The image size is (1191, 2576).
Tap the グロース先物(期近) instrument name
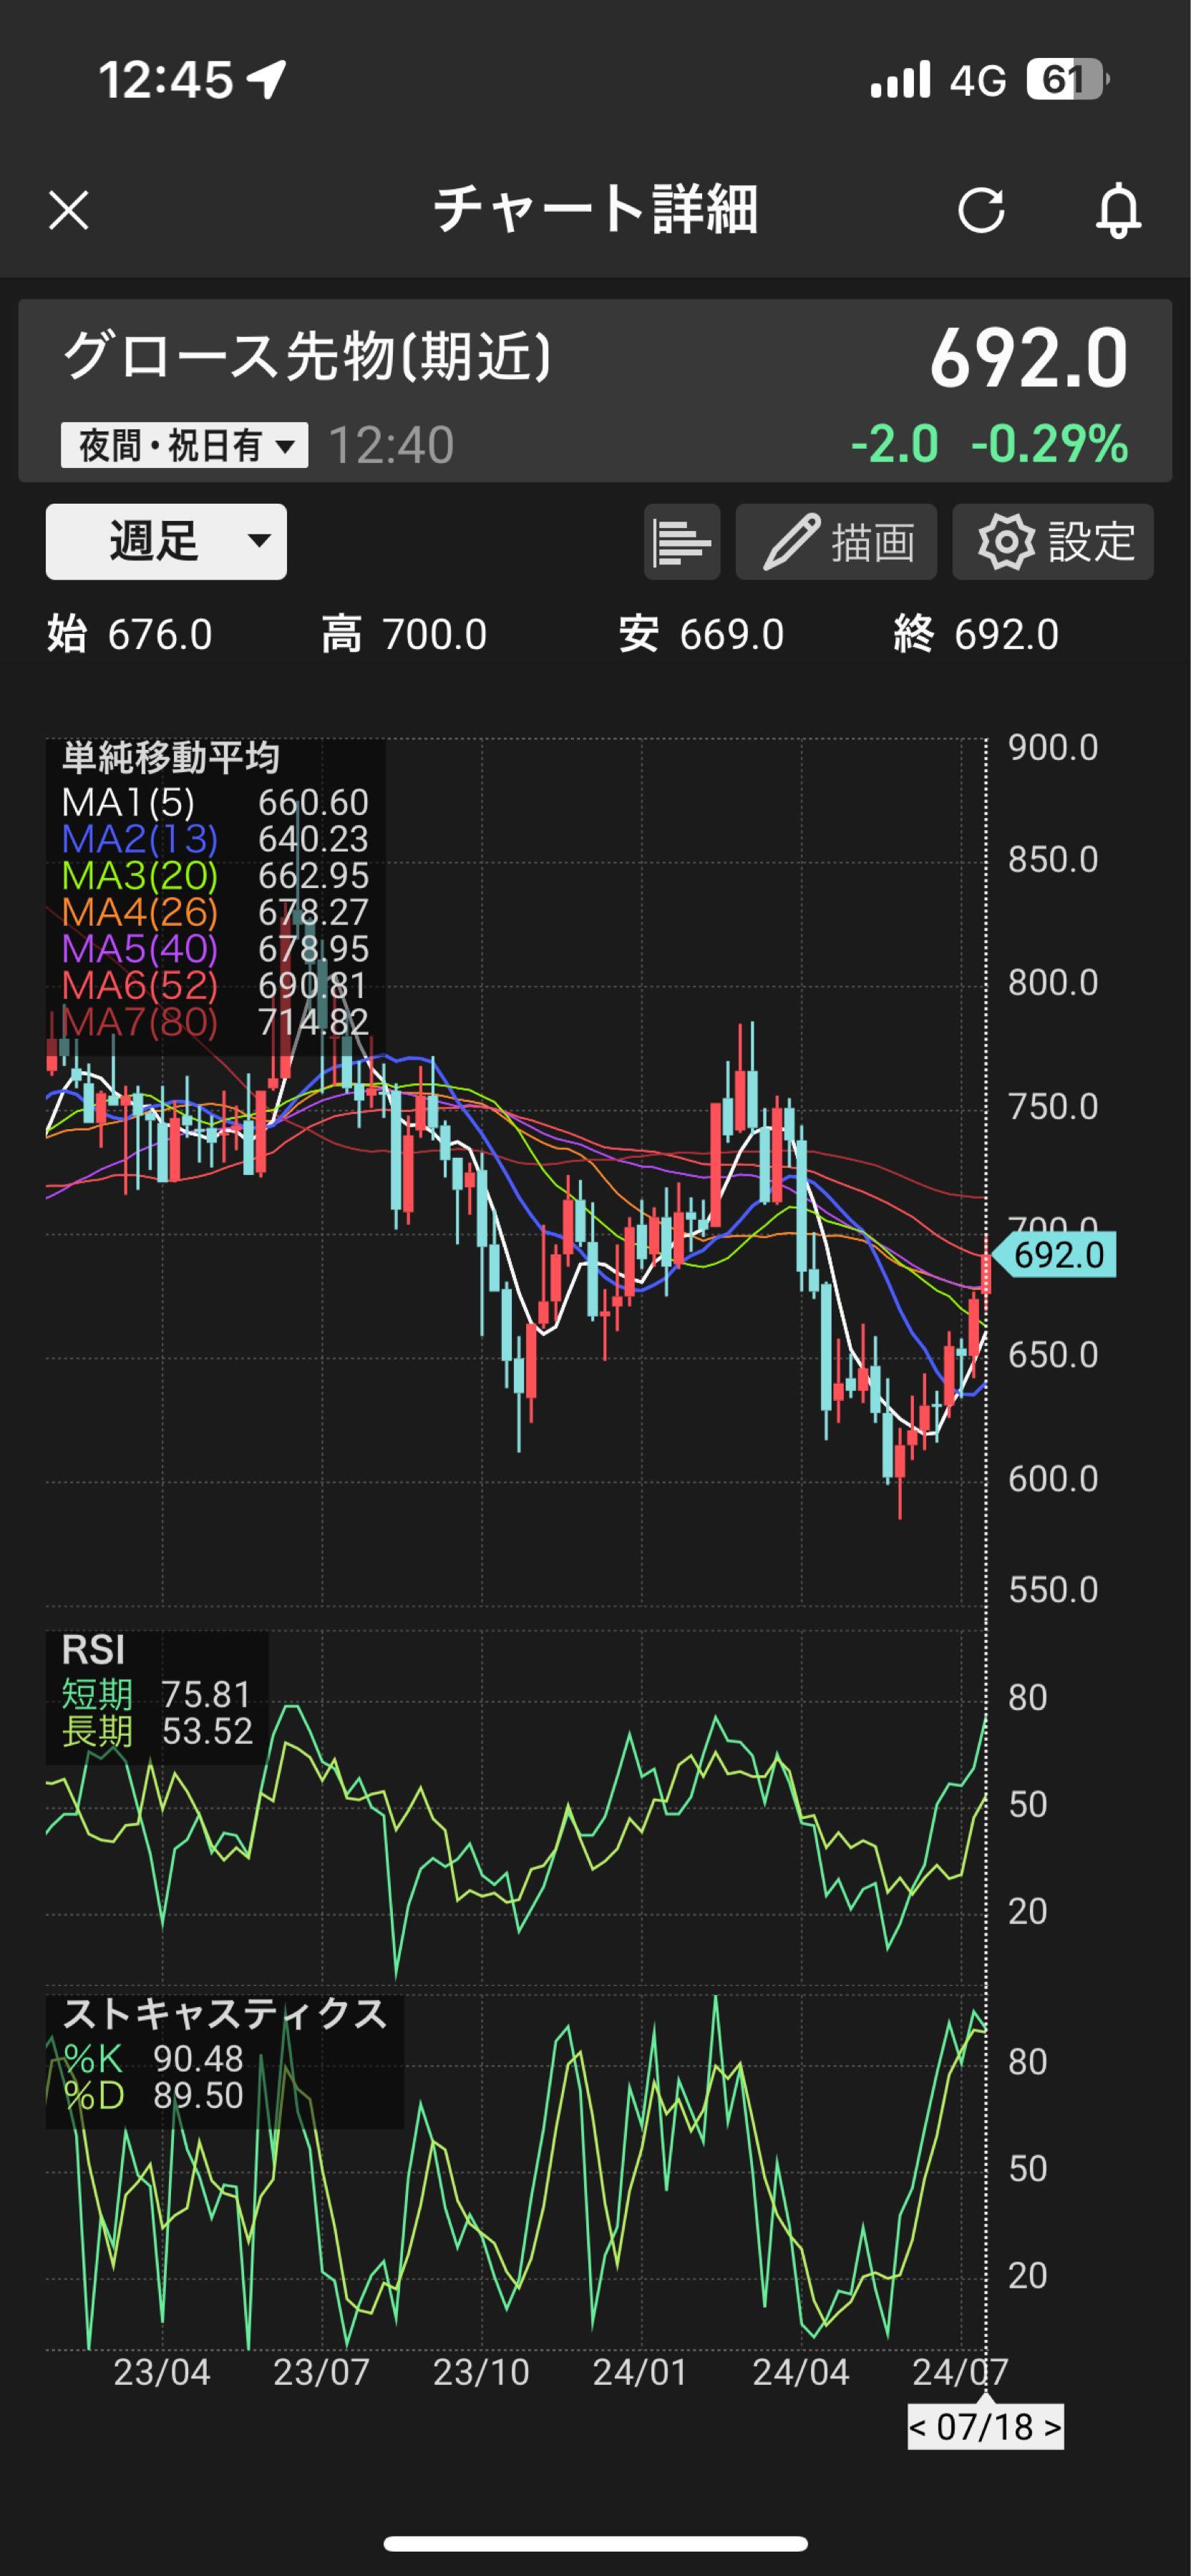click(x=307, y=356)
